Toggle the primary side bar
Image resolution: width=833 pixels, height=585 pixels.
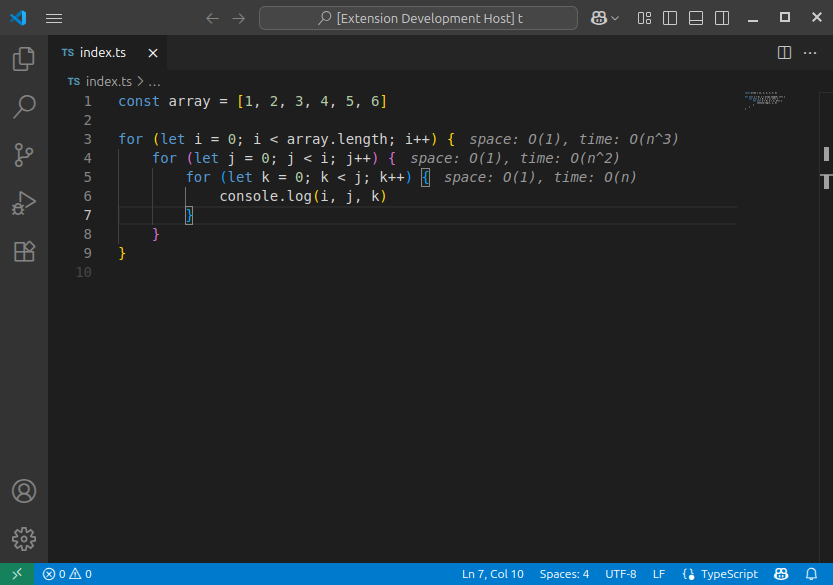point(670,19)
